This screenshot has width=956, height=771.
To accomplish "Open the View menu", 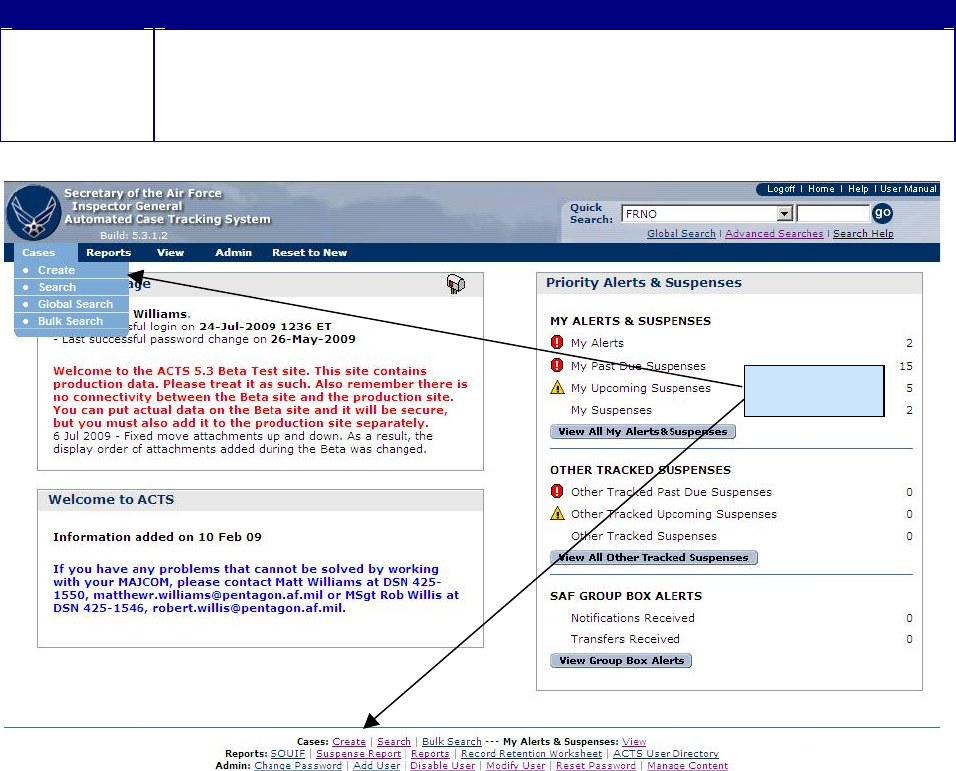I will [x=170, y=252].
